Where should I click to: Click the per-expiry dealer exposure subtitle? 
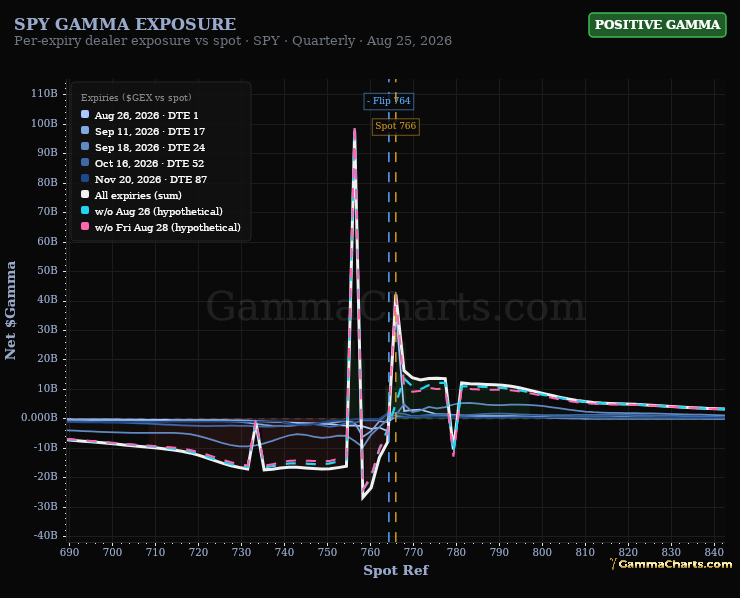click(x=233, y=41)
